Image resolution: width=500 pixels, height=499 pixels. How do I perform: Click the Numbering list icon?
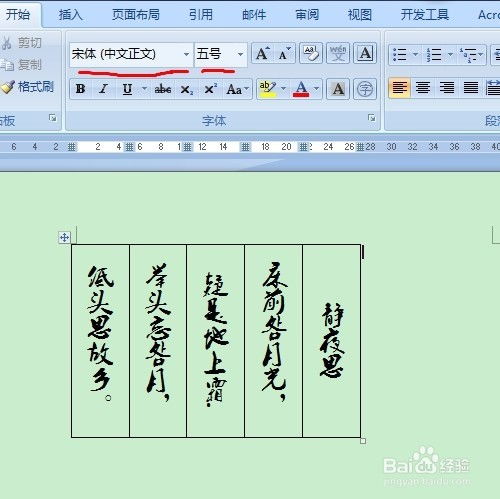click(x=434, y=54)
